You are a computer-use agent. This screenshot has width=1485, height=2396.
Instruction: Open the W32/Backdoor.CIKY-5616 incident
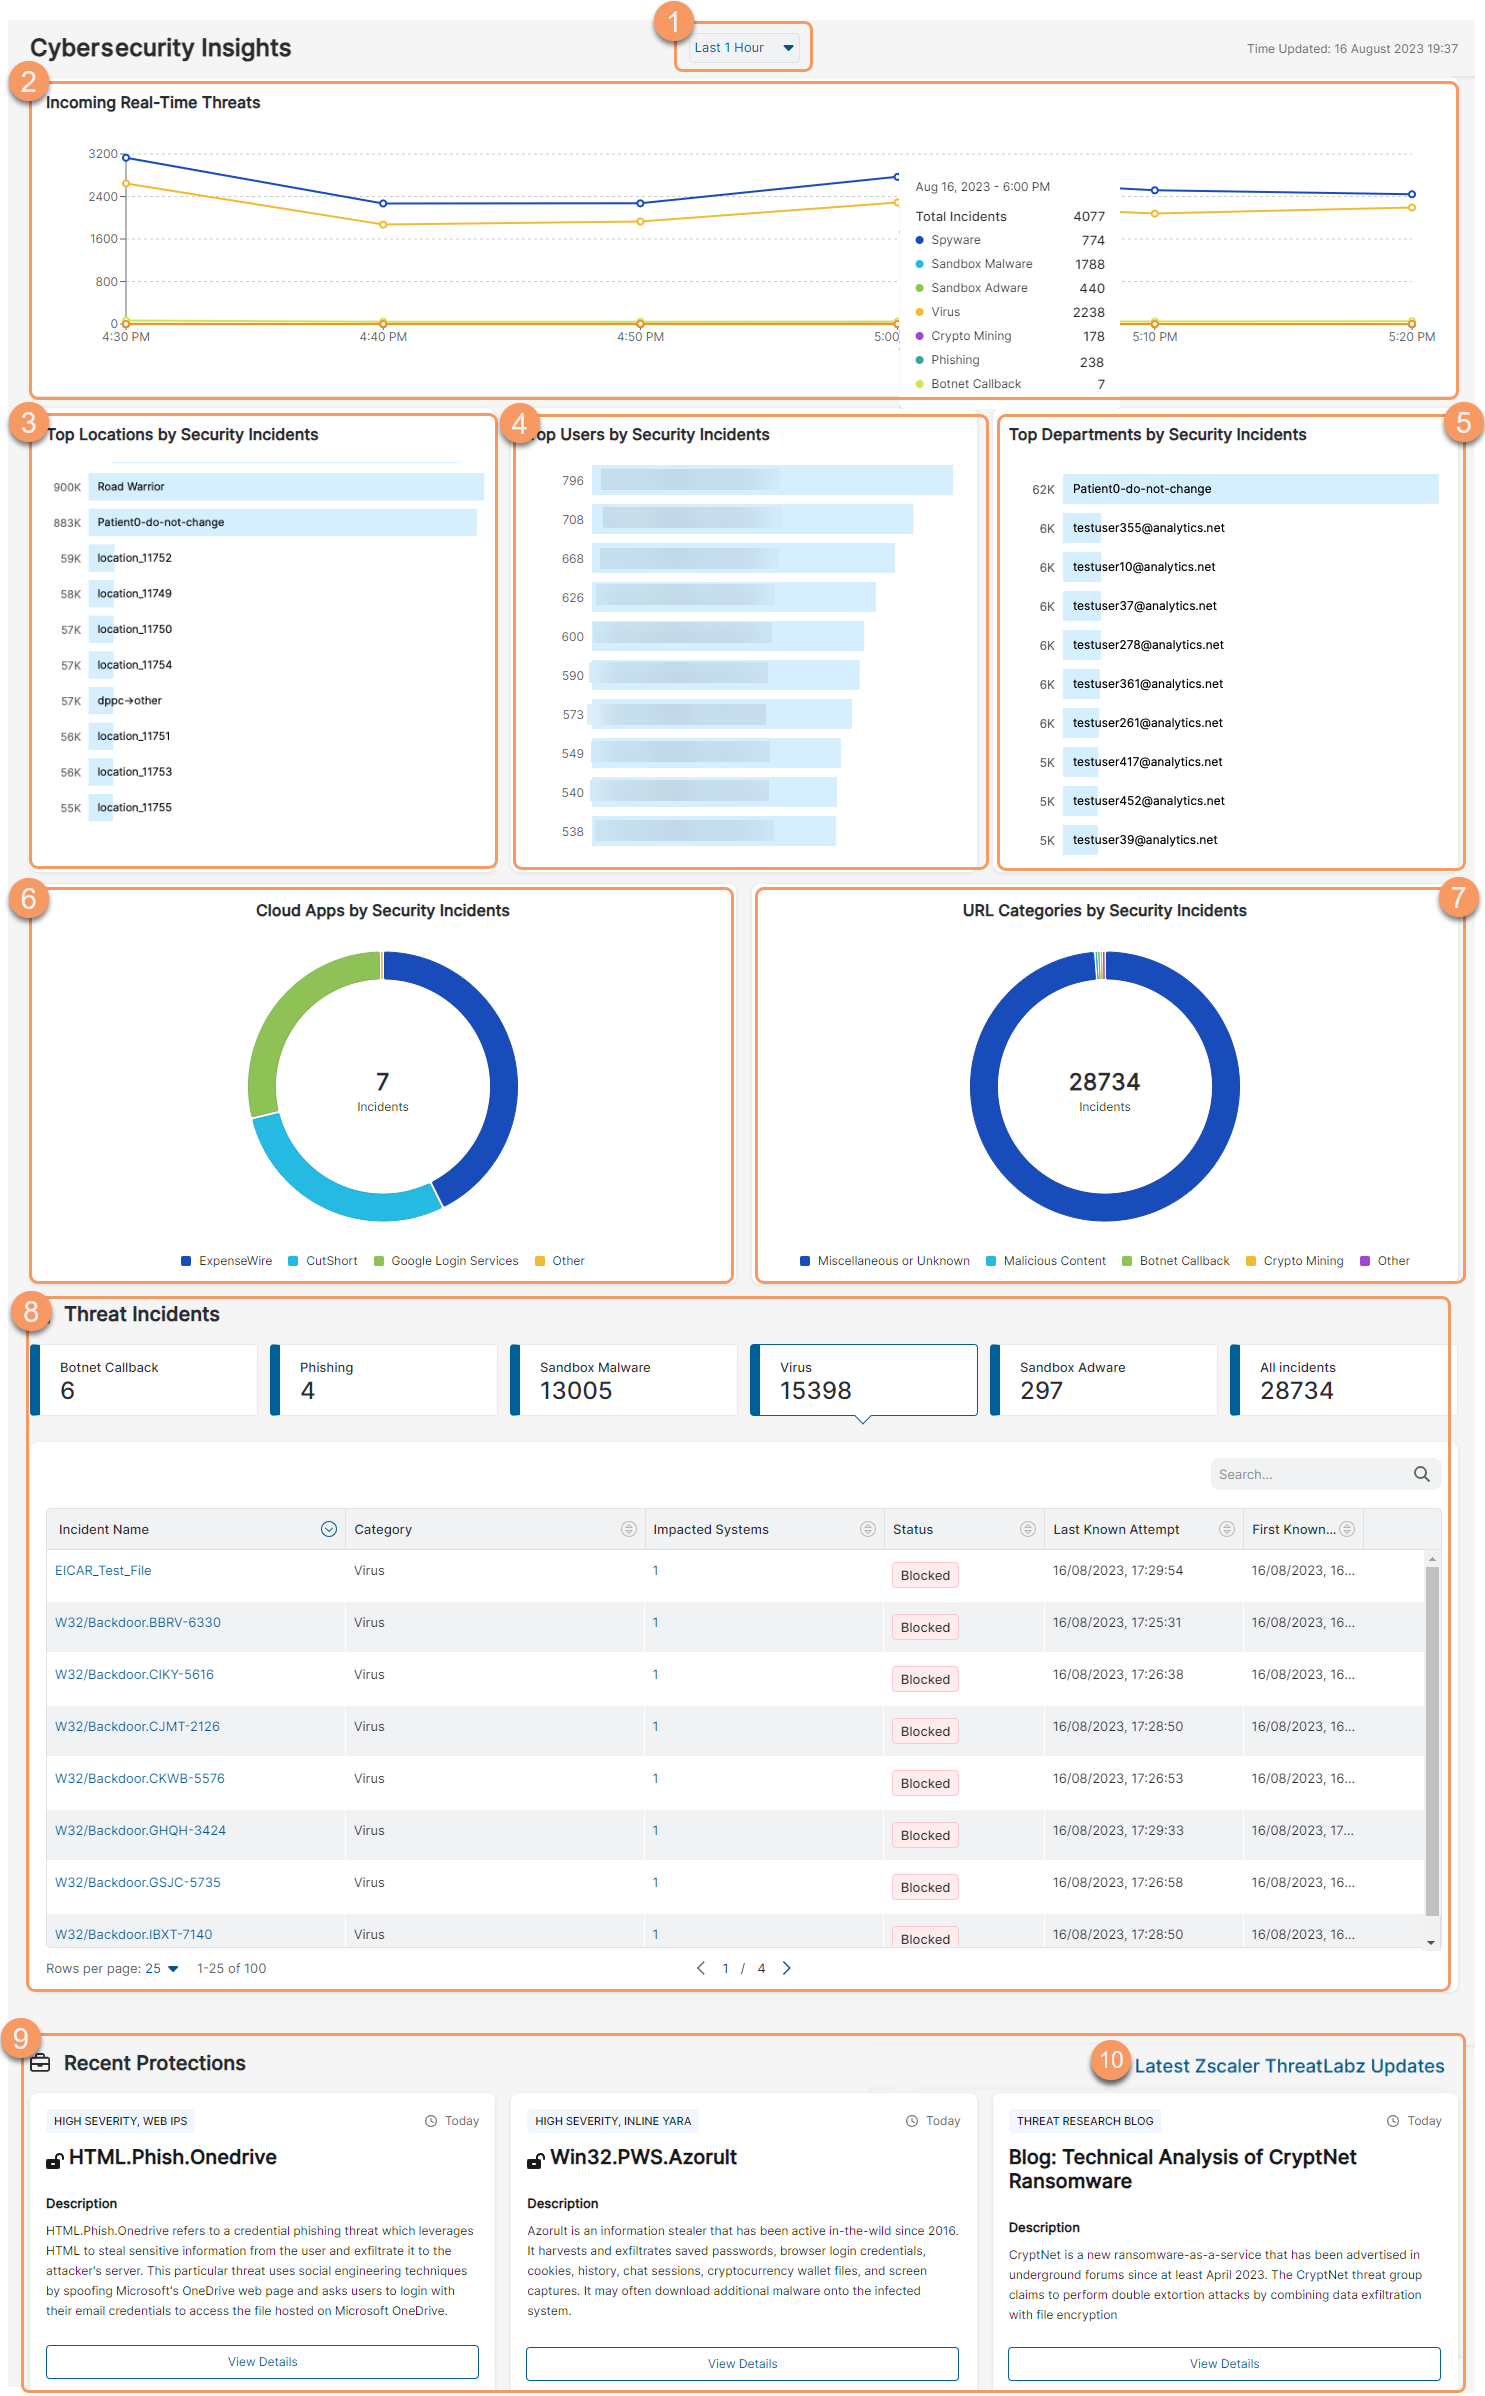[x=134, y=1675]
